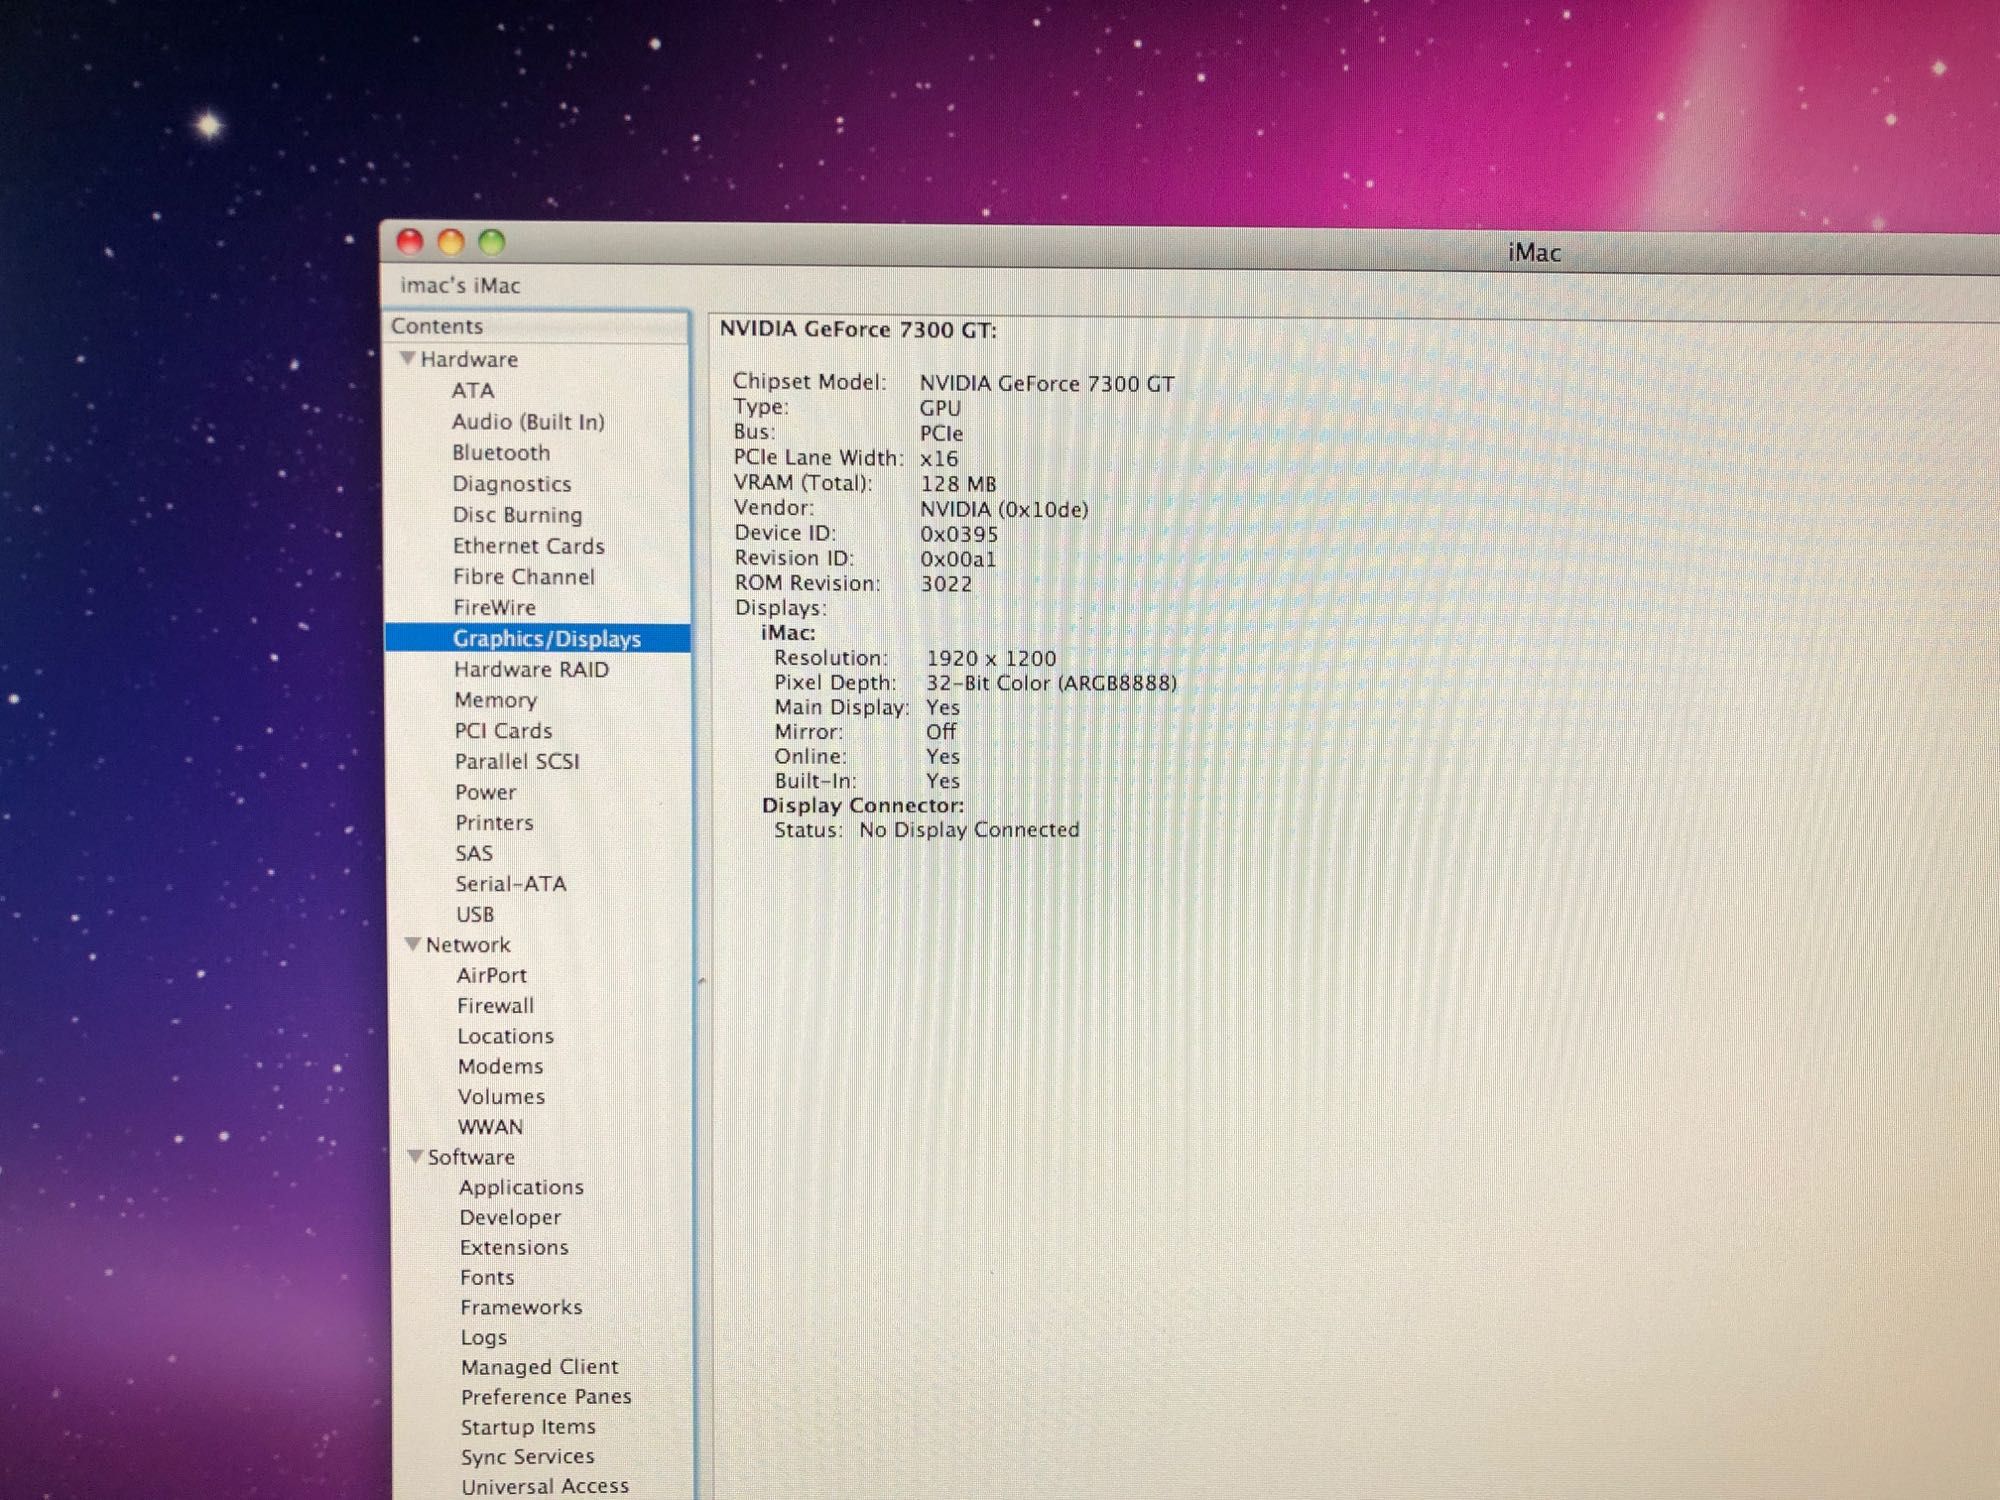
Task: Click the Contents column header
Action: (x=537, y=326)
